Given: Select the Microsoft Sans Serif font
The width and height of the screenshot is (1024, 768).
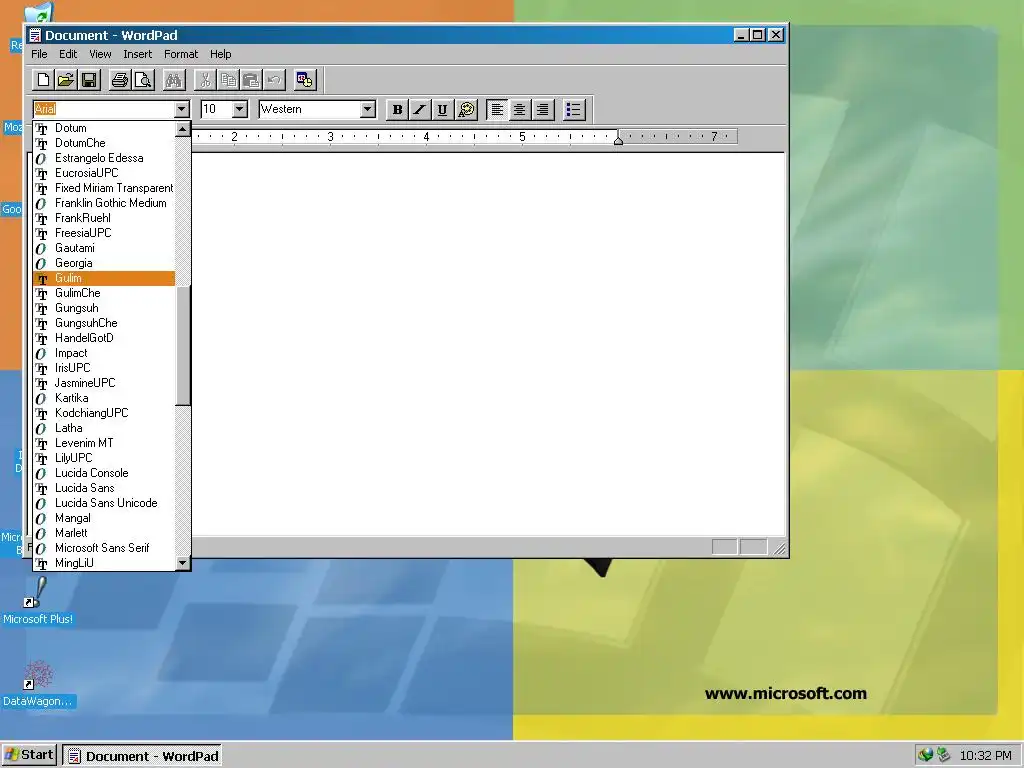Looking at the screenshot, I should coord(104,549).
